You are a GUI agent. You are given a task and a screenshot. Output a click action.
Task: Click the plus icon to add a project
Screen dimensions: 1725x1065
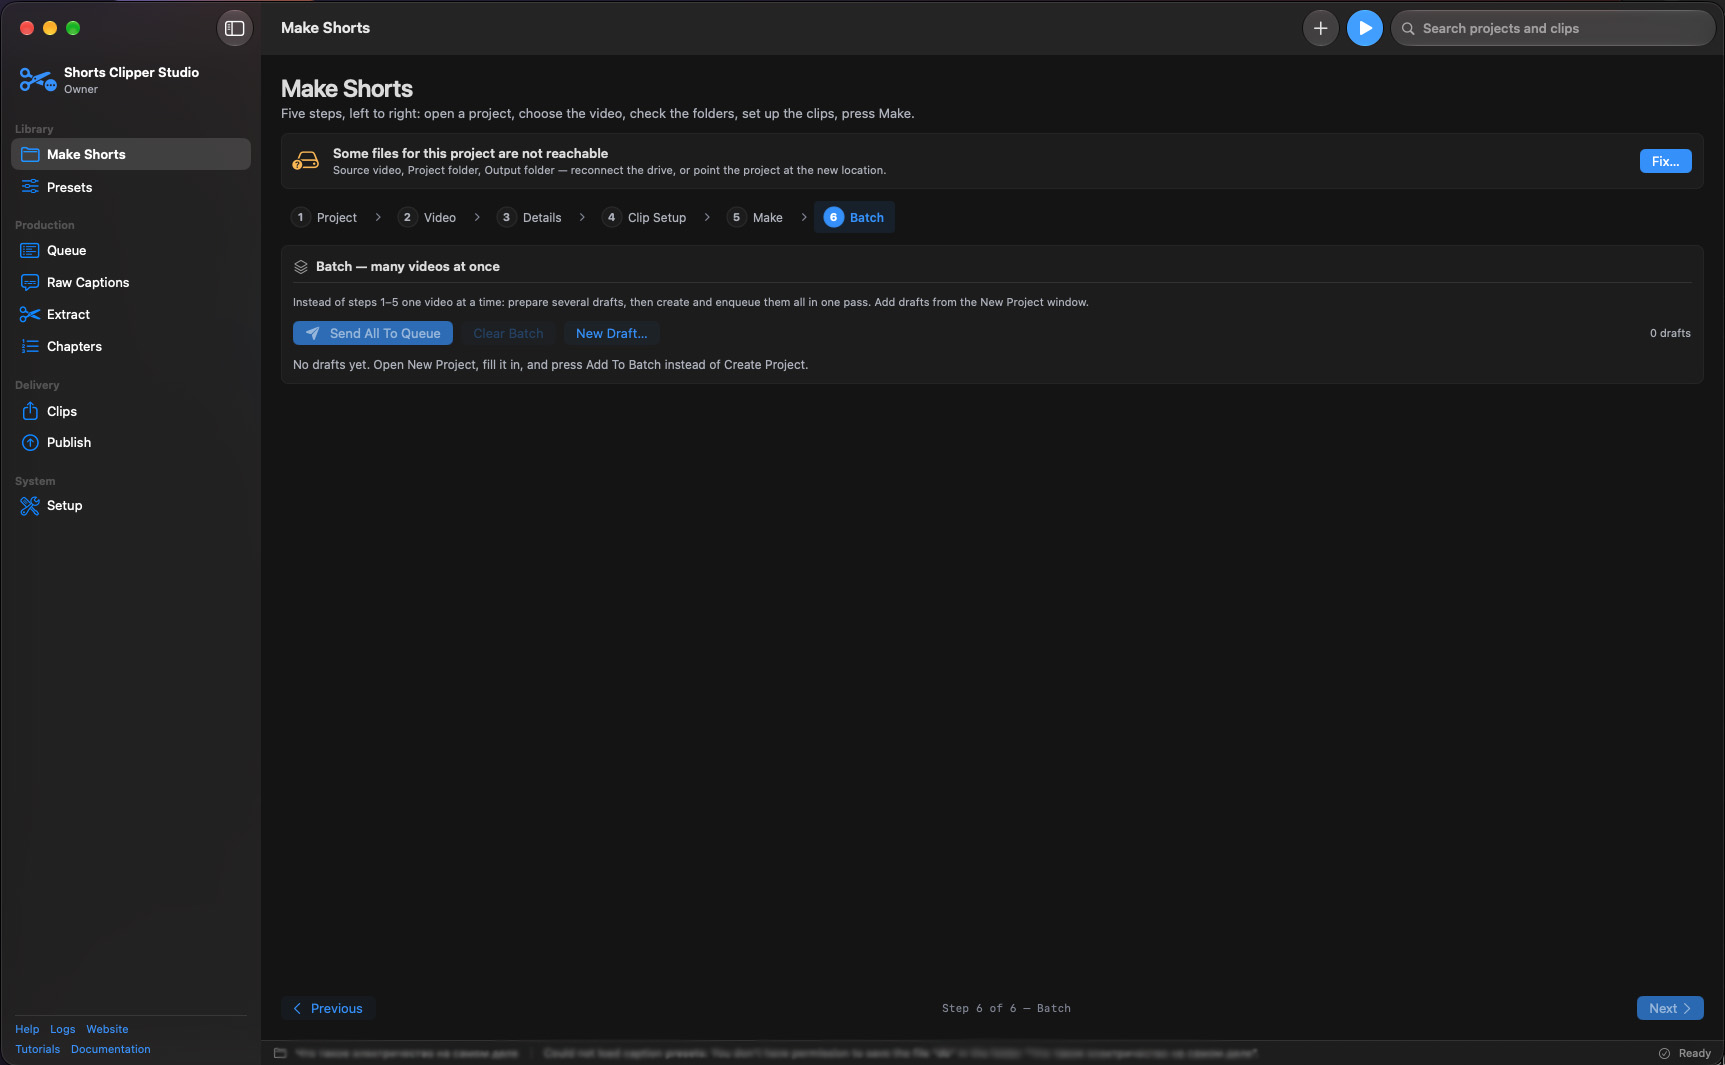pyautogui.click(x=1320, y=28)
